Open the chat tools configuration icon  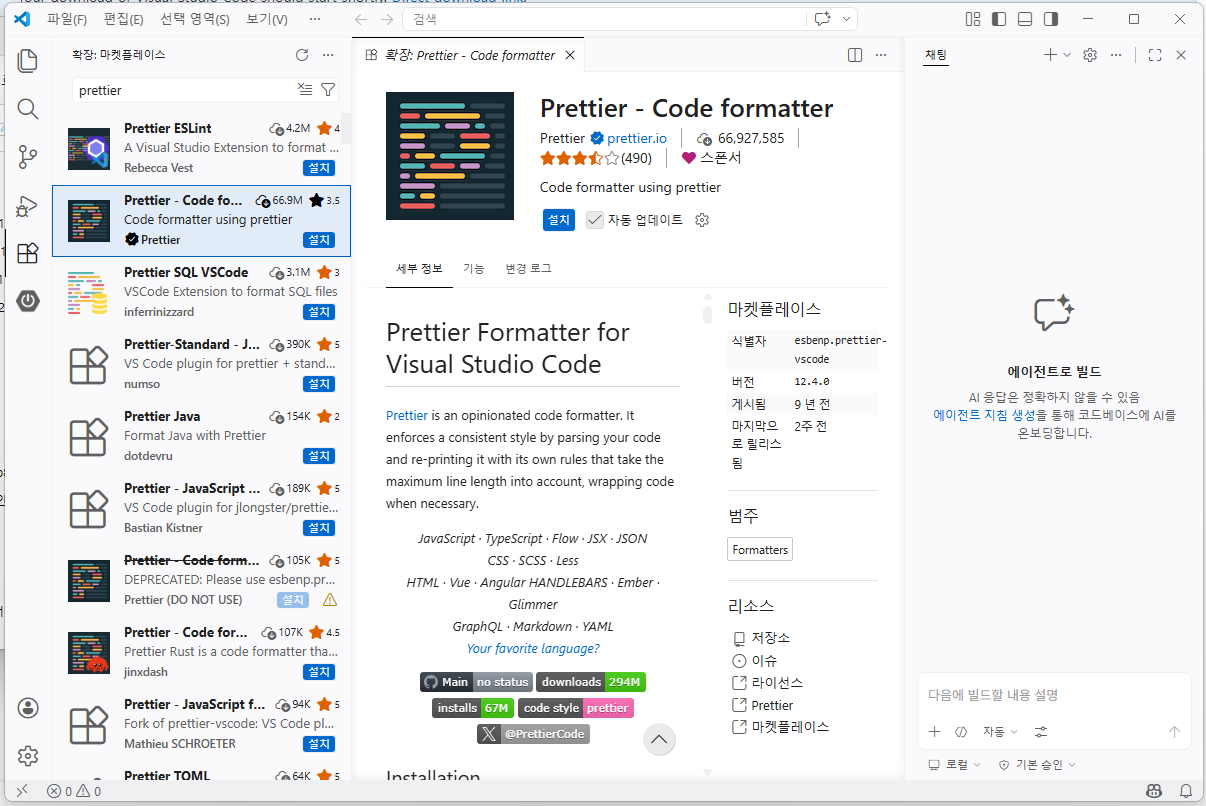pyautogui.click(x=1041, y=732)
